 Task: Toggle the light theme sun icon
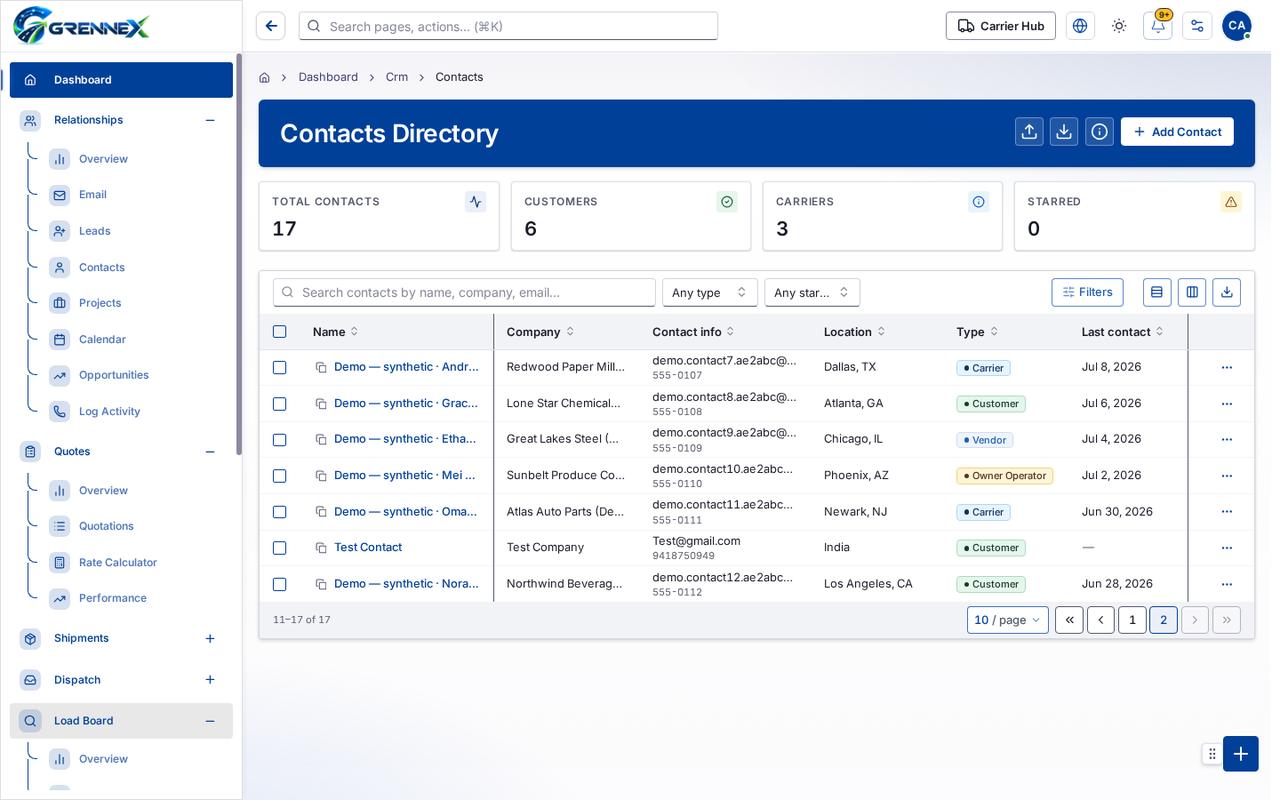pos(1118,26)
